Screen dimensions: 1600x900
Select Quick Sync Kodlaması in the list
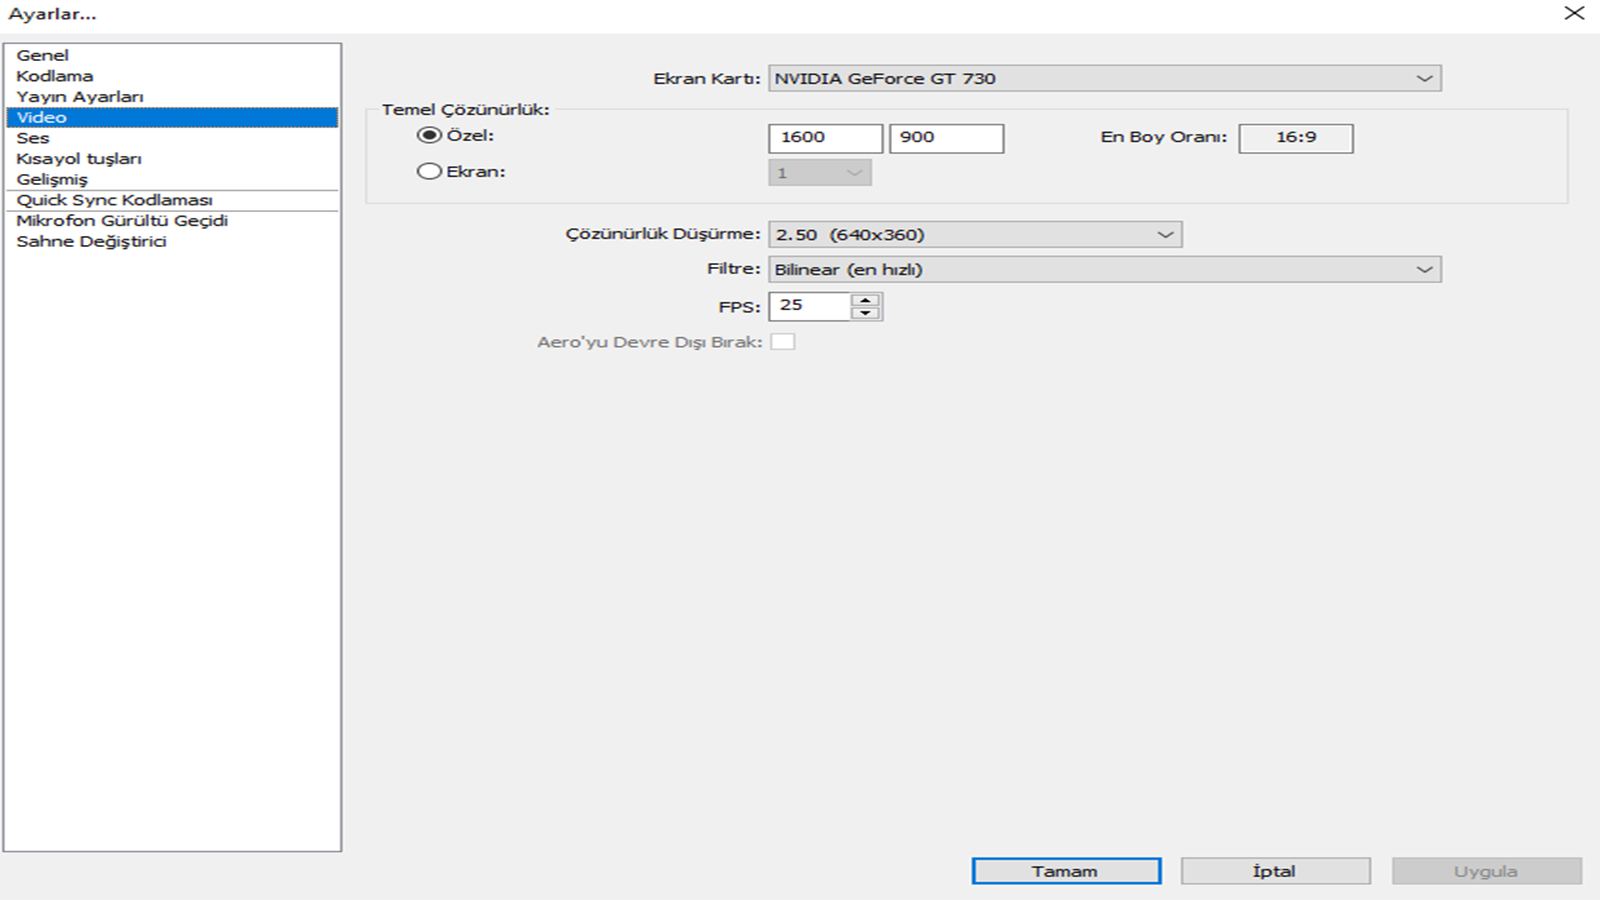pyautogui.click(x=172, y=200)
